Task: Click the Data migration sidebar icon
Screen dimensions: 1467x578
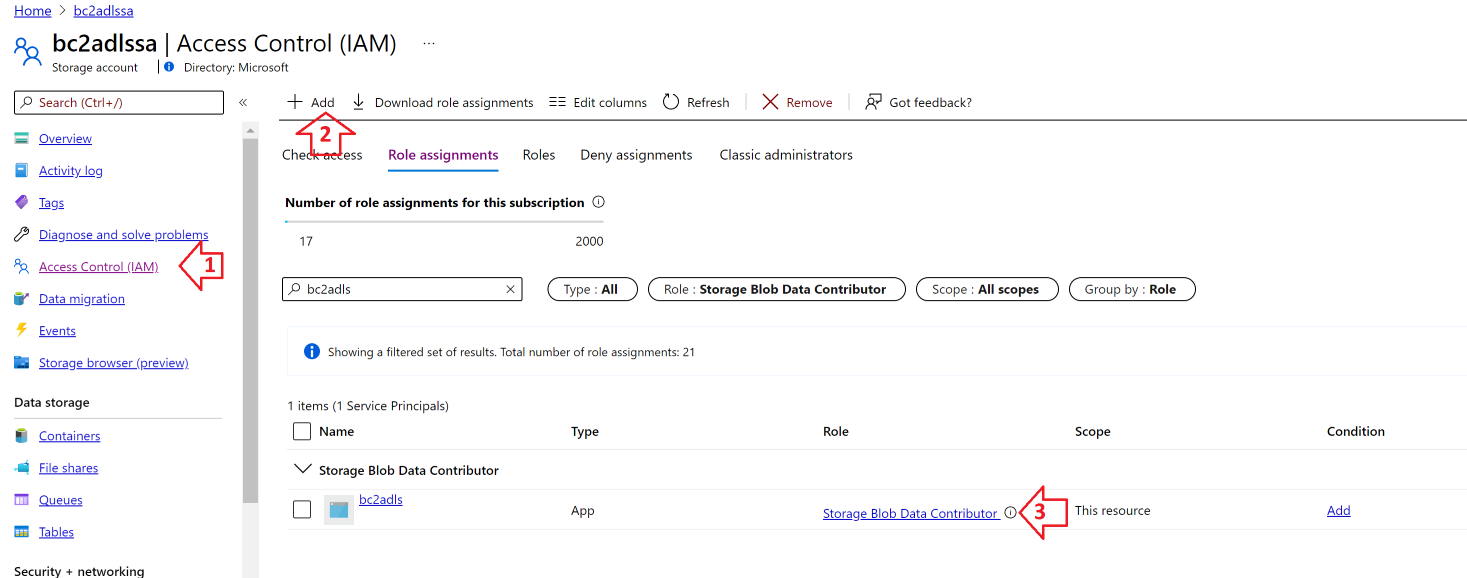Action: tap(22, 299)
